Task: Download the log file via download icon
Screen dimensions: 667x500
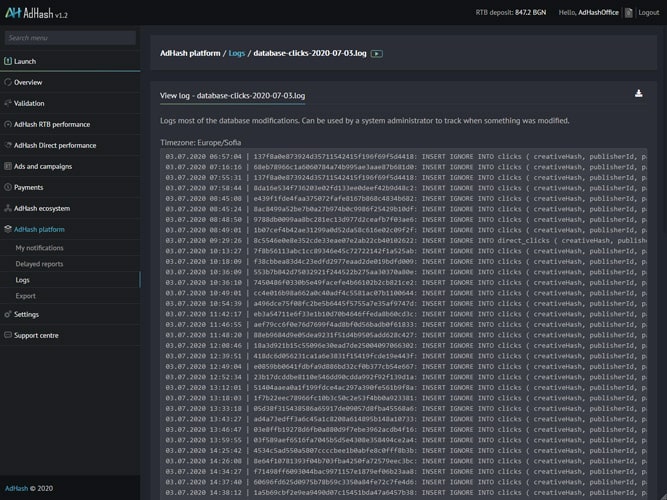Action: 638,94
